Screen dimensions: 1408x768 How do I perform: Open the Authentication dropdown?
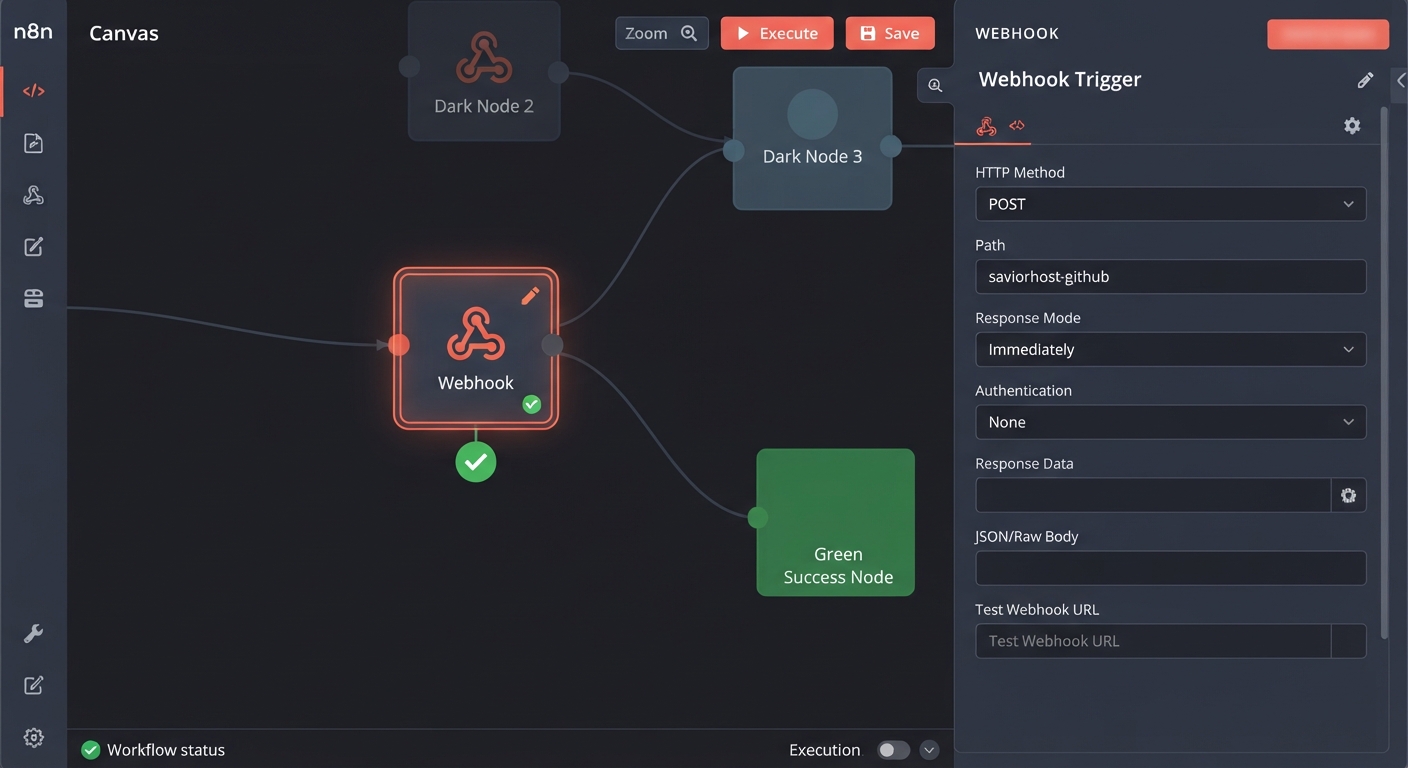tap(1171, 422)
